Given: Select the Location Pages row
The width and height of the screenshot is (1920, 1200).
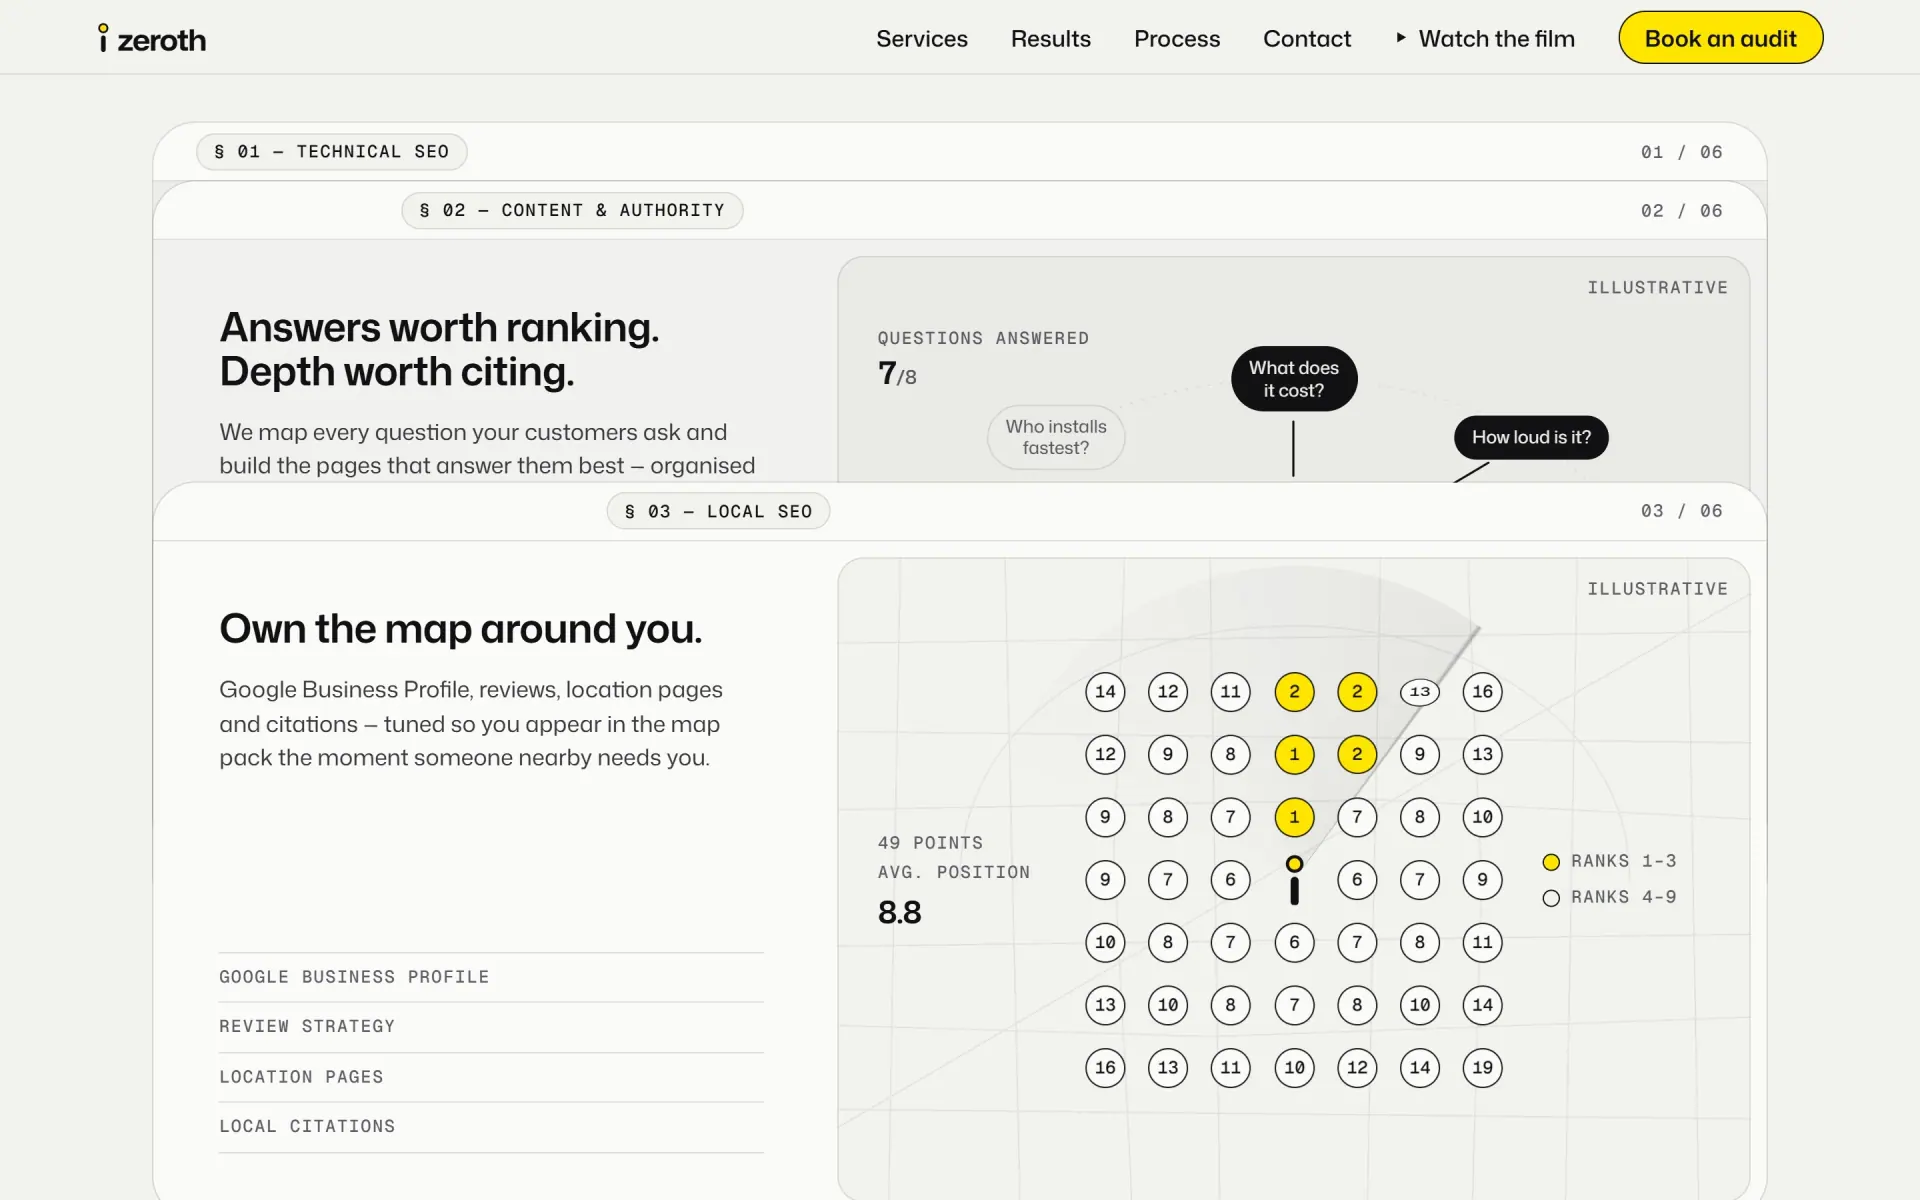Looking at the screenshot, I should (491, 1077).
